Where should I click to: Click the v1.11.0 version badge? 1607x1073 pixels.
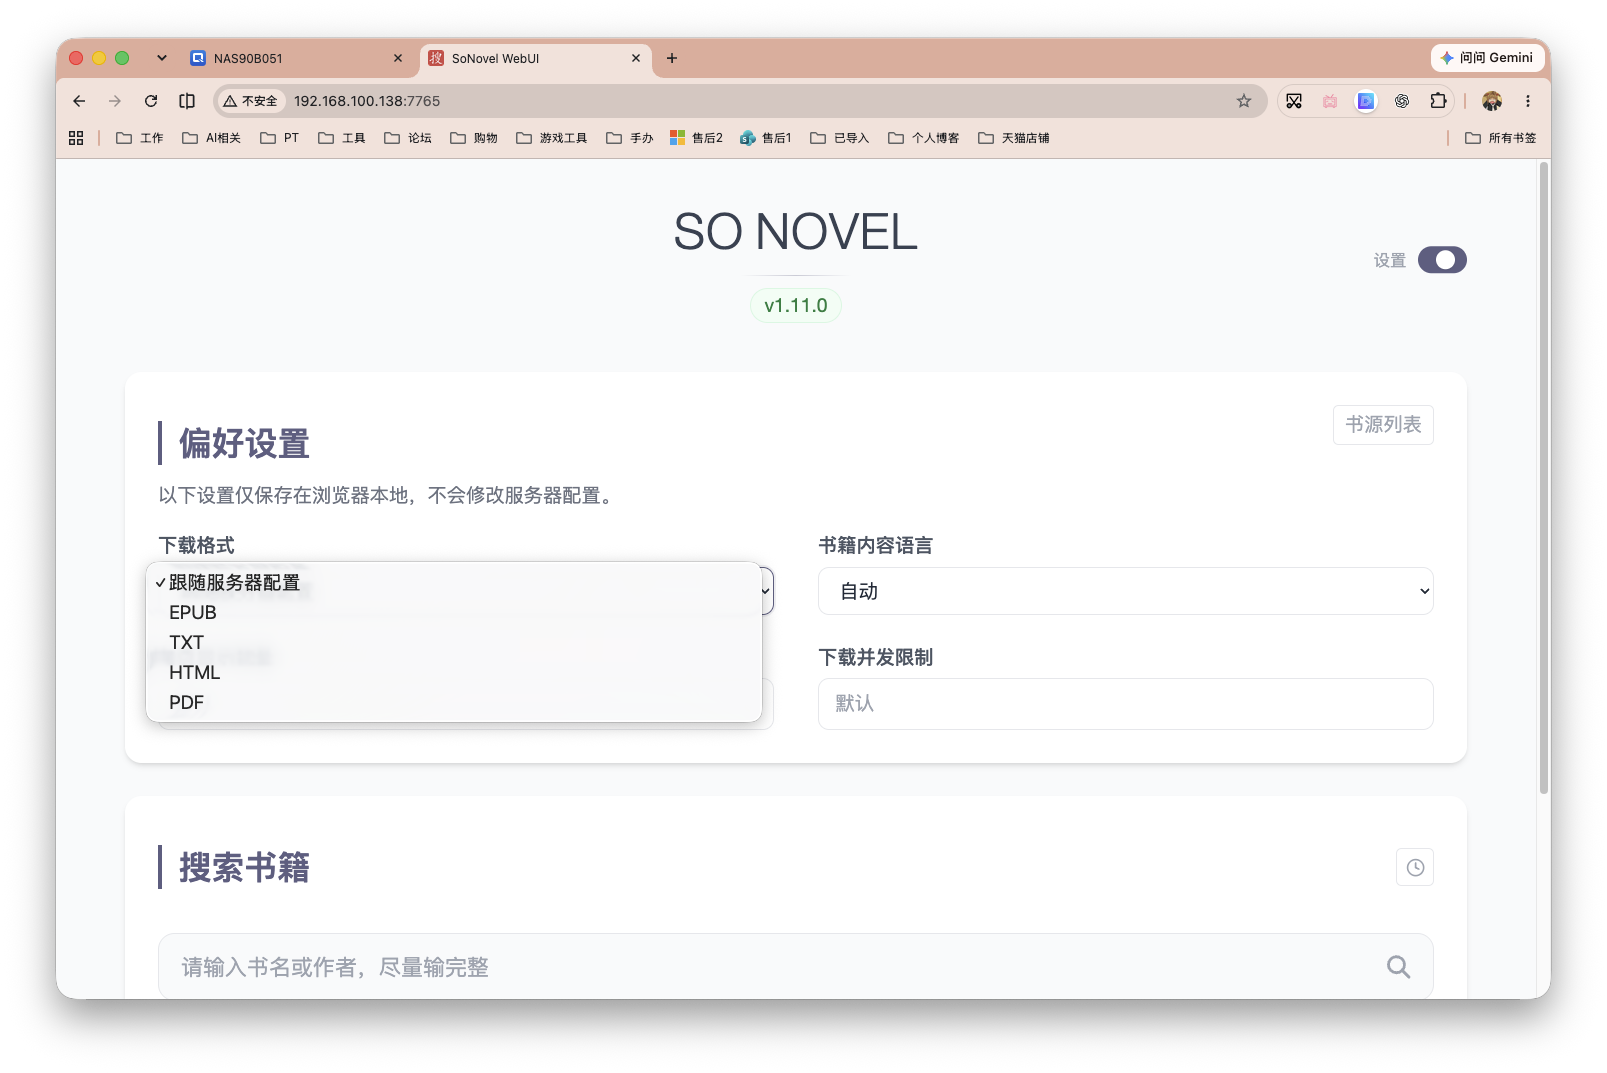[796, 306]
